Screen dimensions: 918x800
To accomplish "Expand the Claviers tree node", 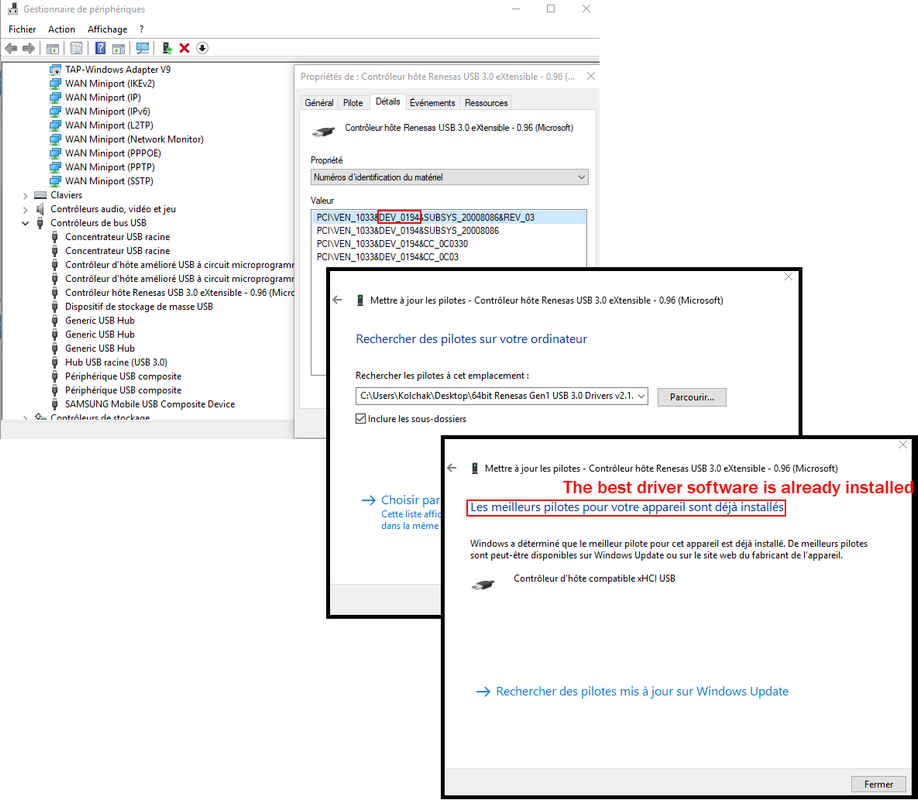I will [x=25, y=196].
